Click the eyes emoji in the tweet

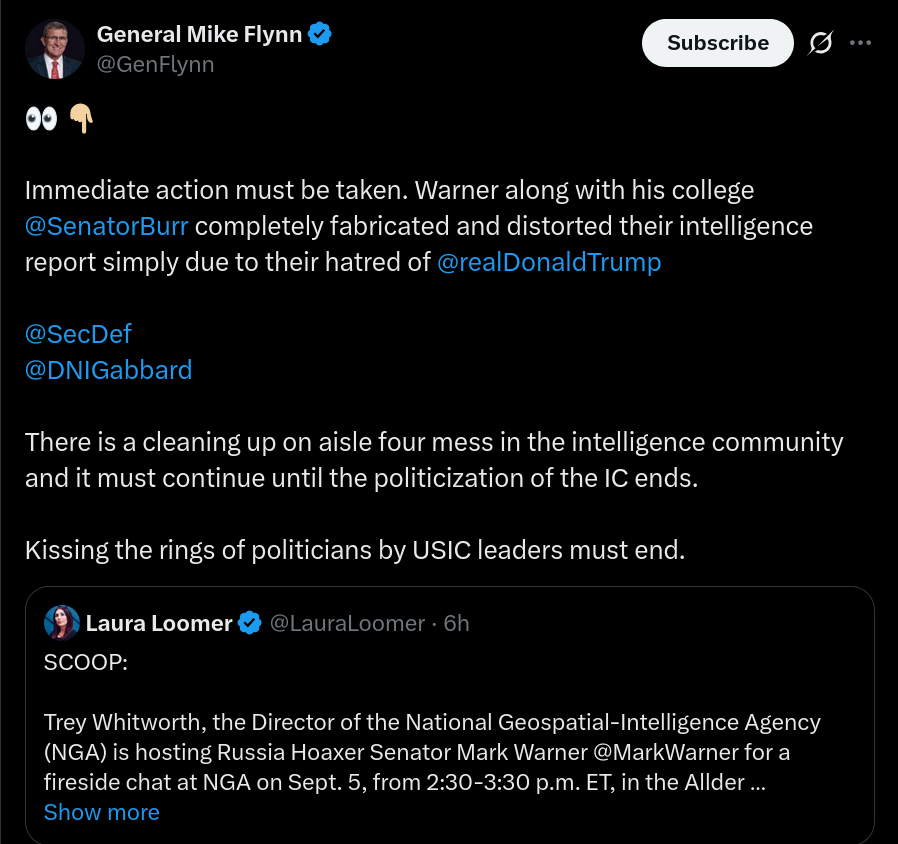click(41, 119)
